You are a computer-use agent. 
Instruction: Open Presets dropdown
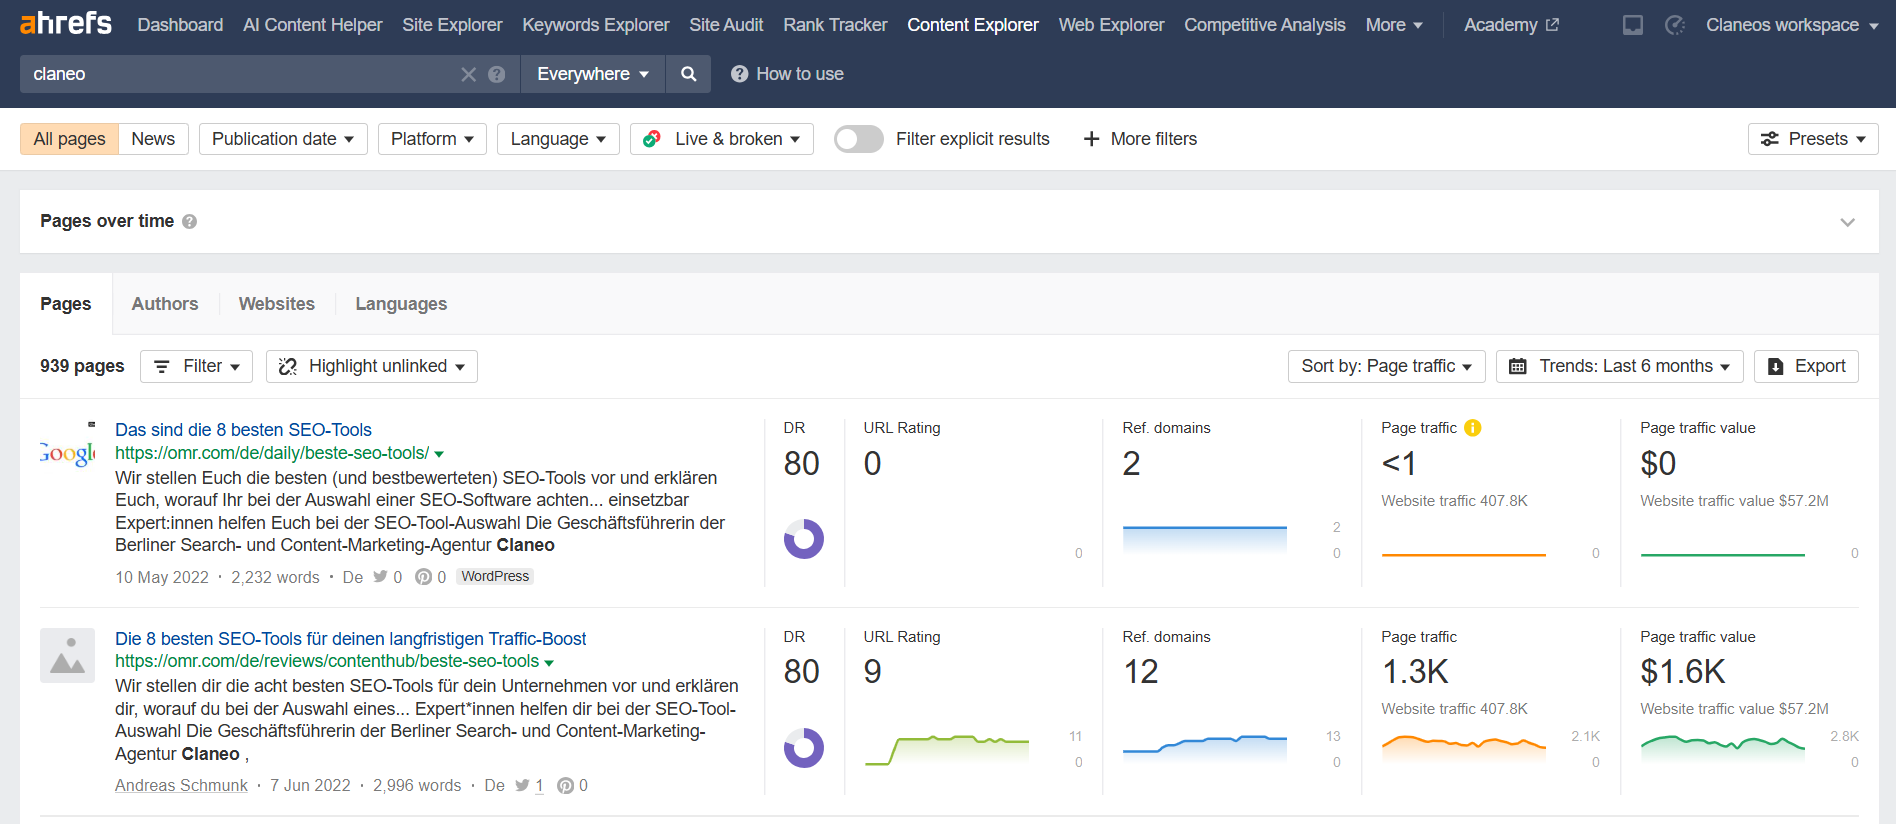click(x=1813, y=139)
